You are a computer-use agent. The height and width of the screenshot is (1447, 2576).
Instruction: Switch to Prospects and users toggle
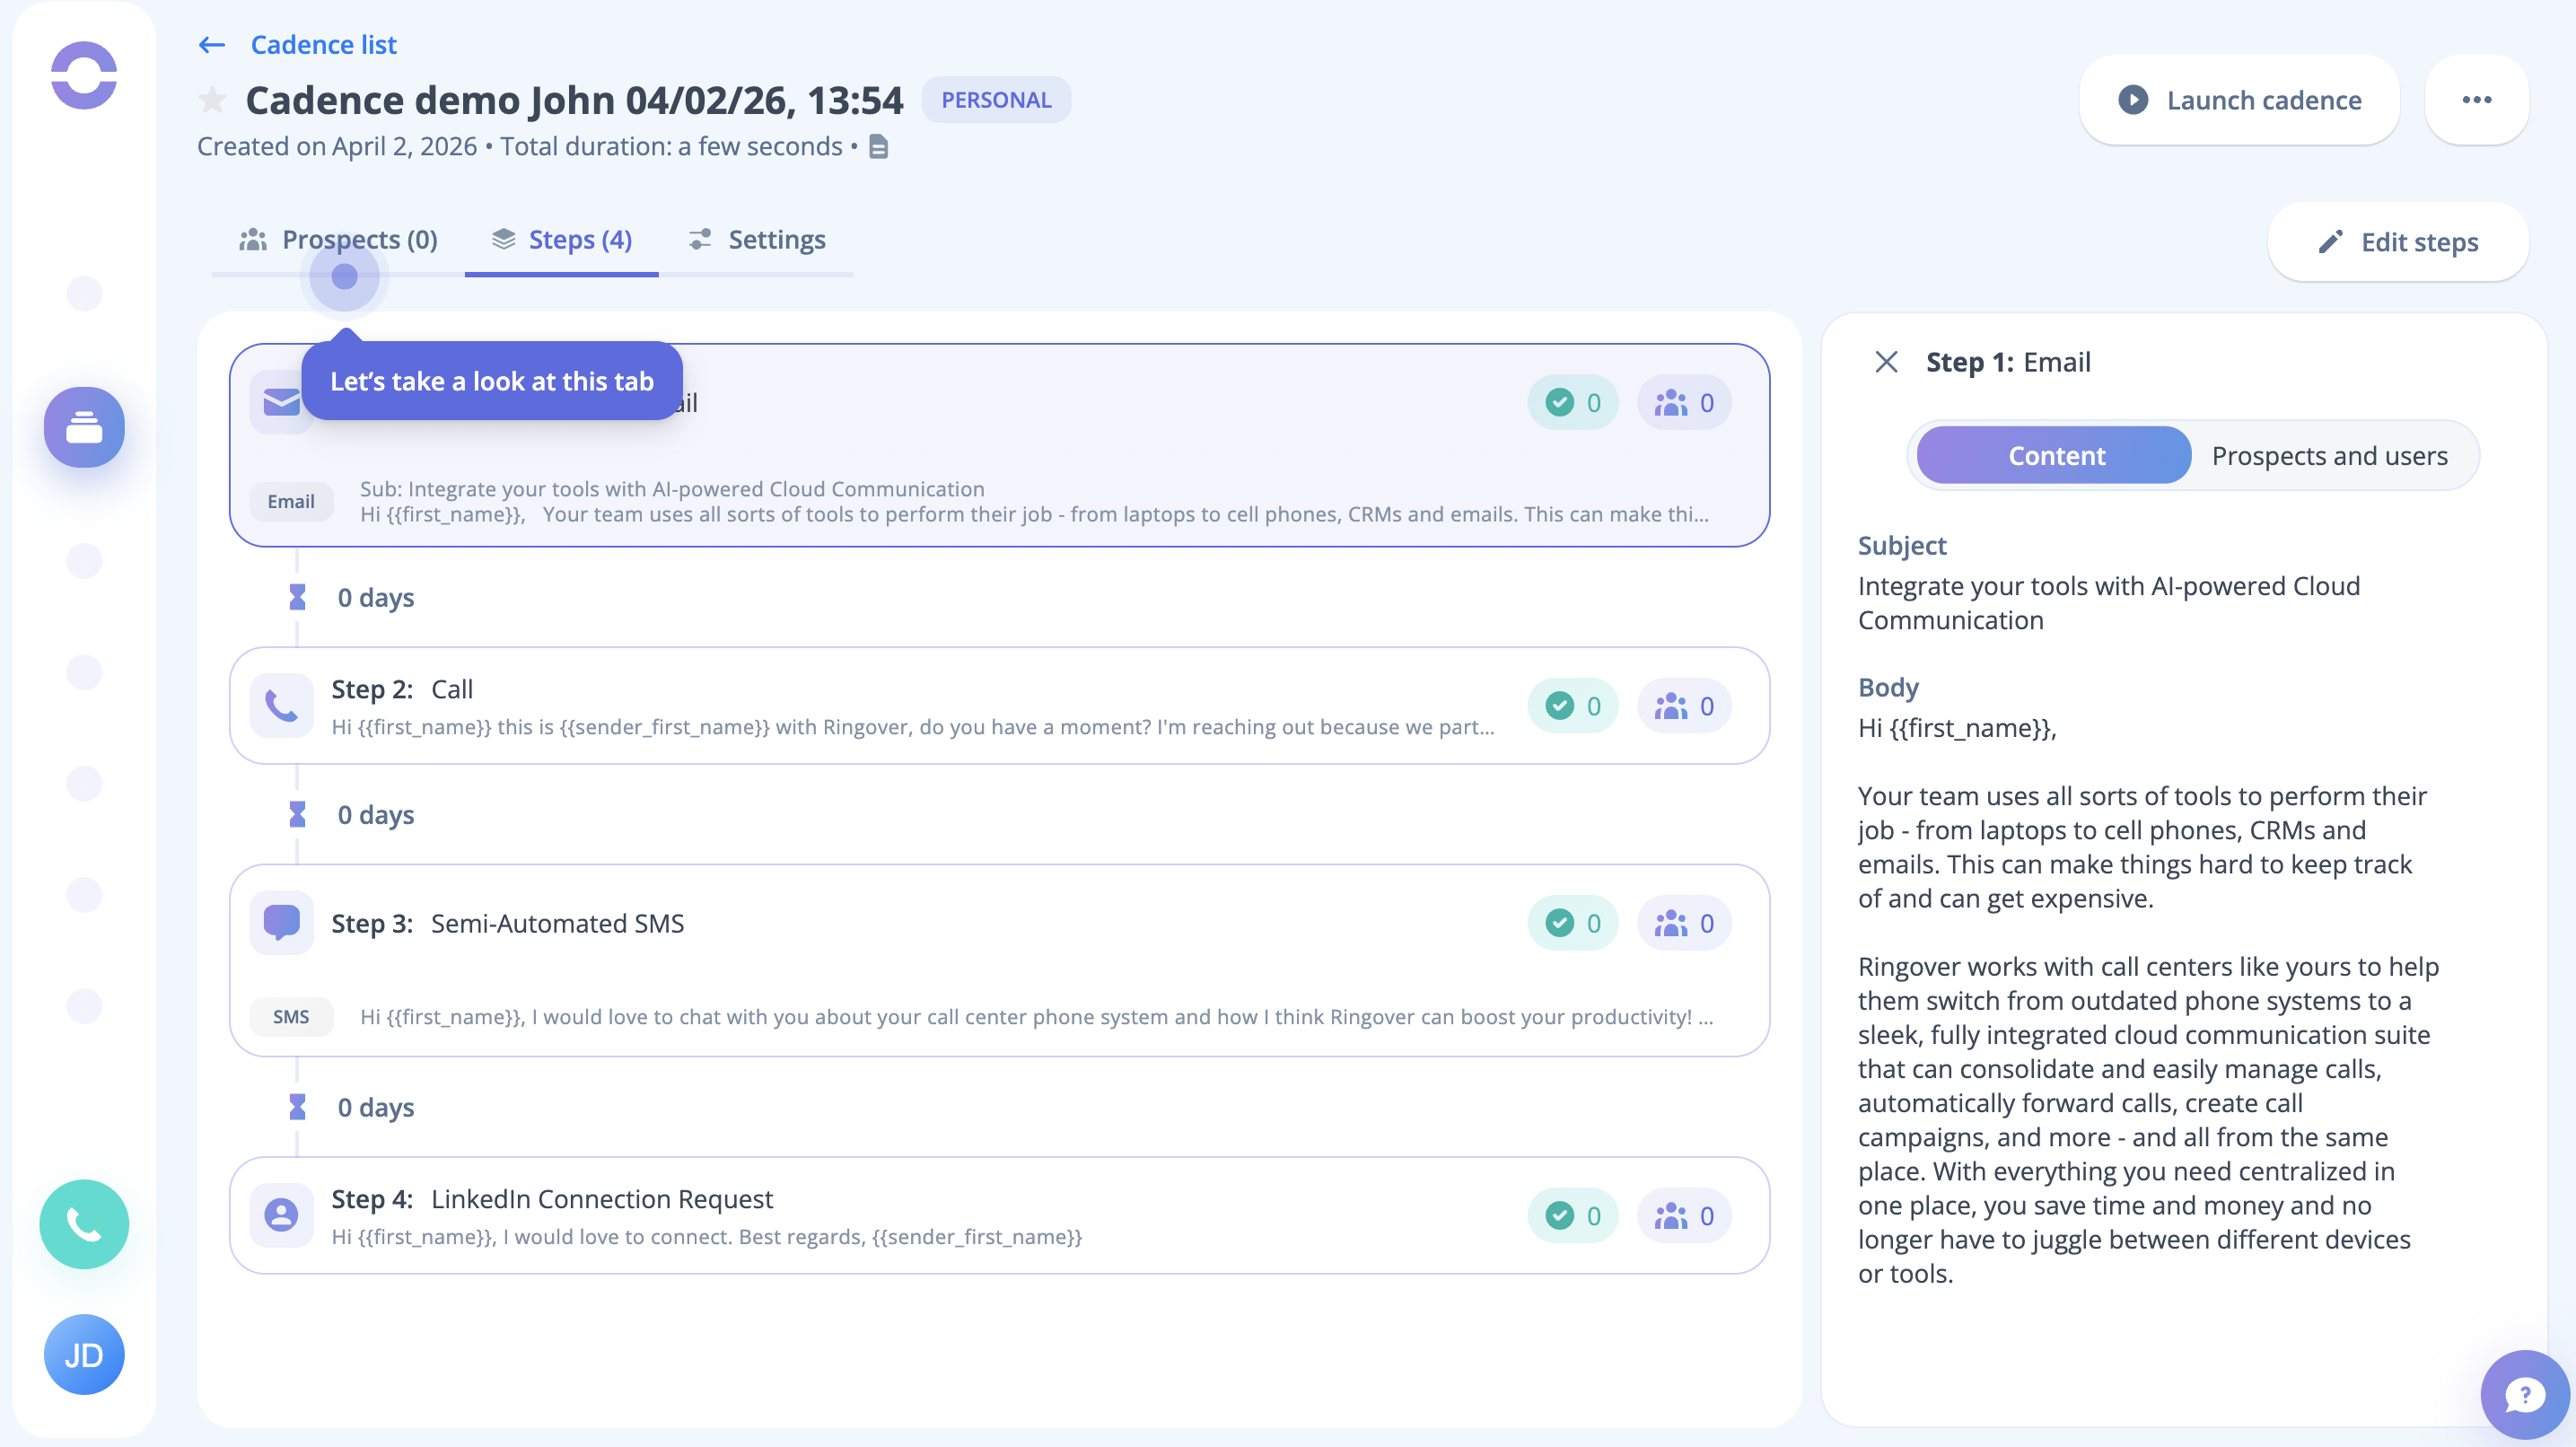2328,456
